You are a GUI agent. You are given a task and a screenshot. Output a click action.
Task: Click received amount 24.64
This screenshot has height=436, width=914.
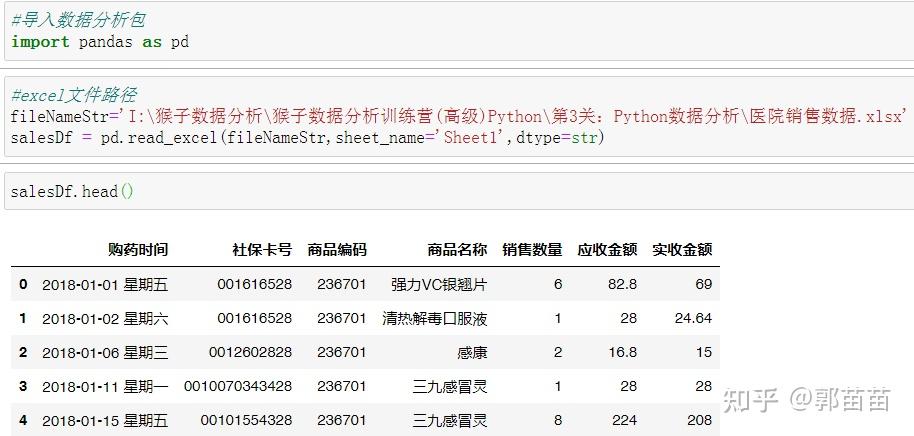pyautogui.click(x=692, y=318)
